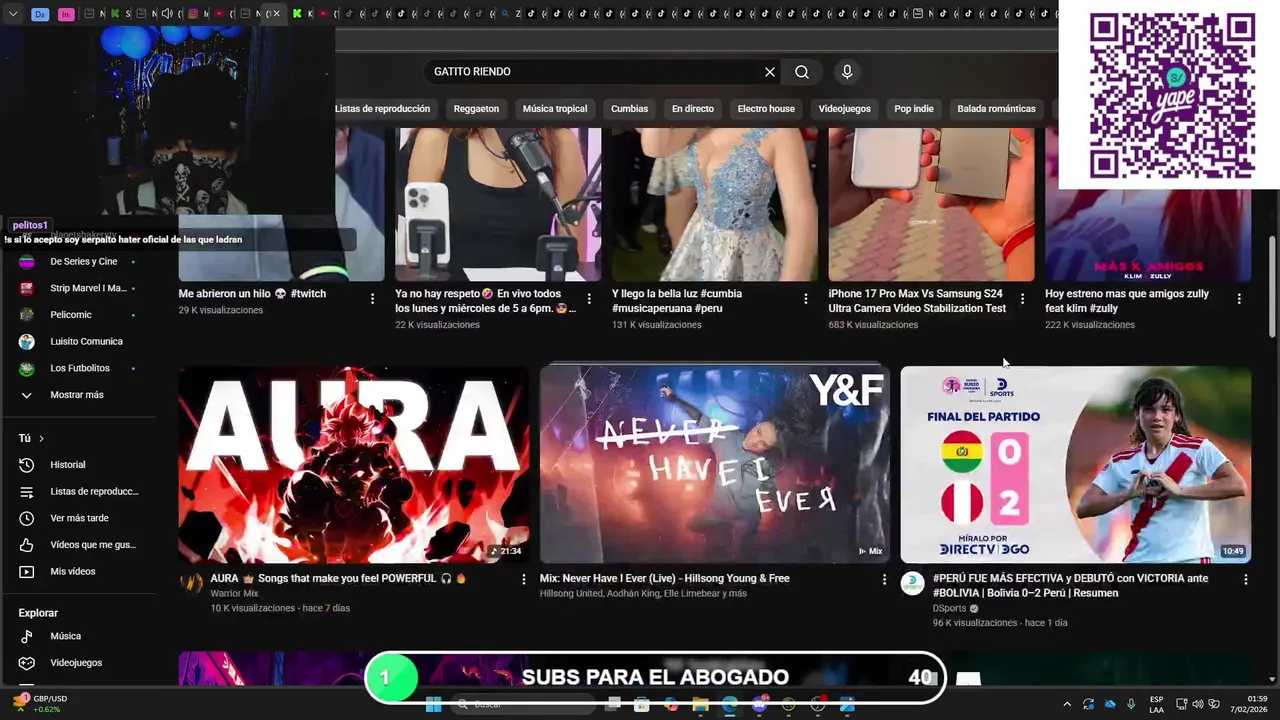
Task: Click the taskbar microphone tray icon
Action: tap(1131, 704)
